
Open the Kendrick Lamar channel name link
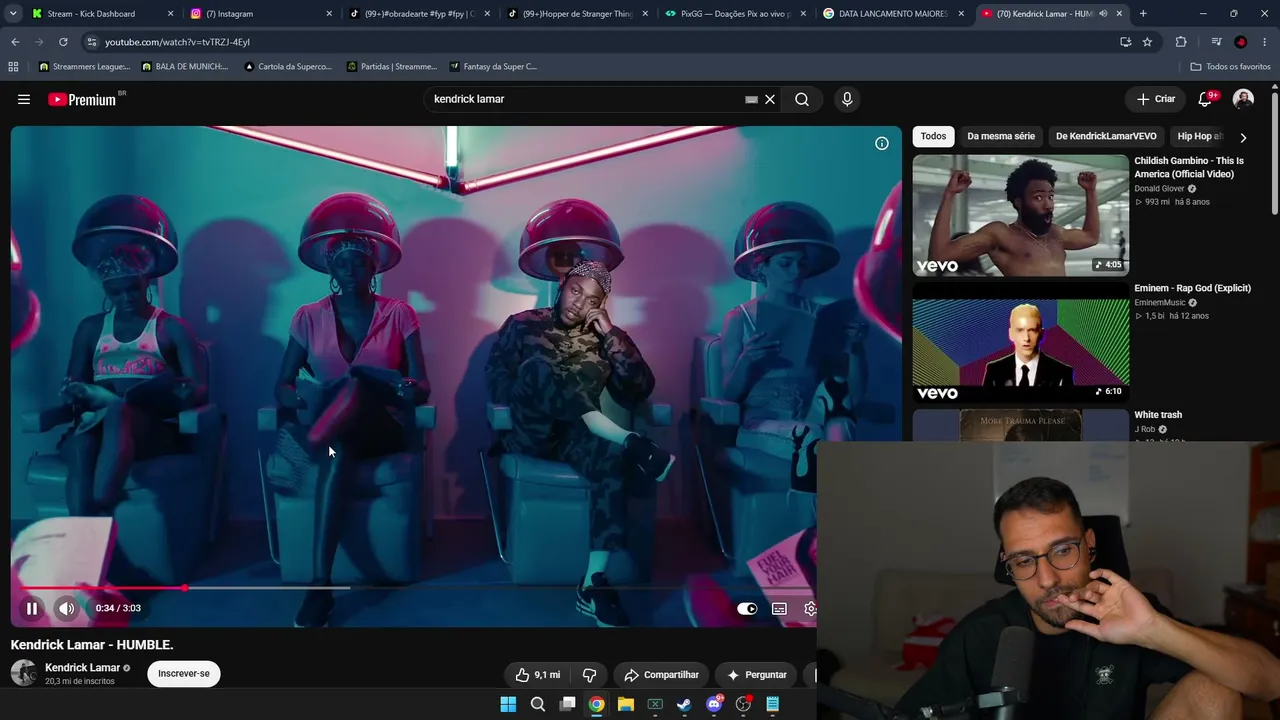pyautogui.click(x=82, y=667)
